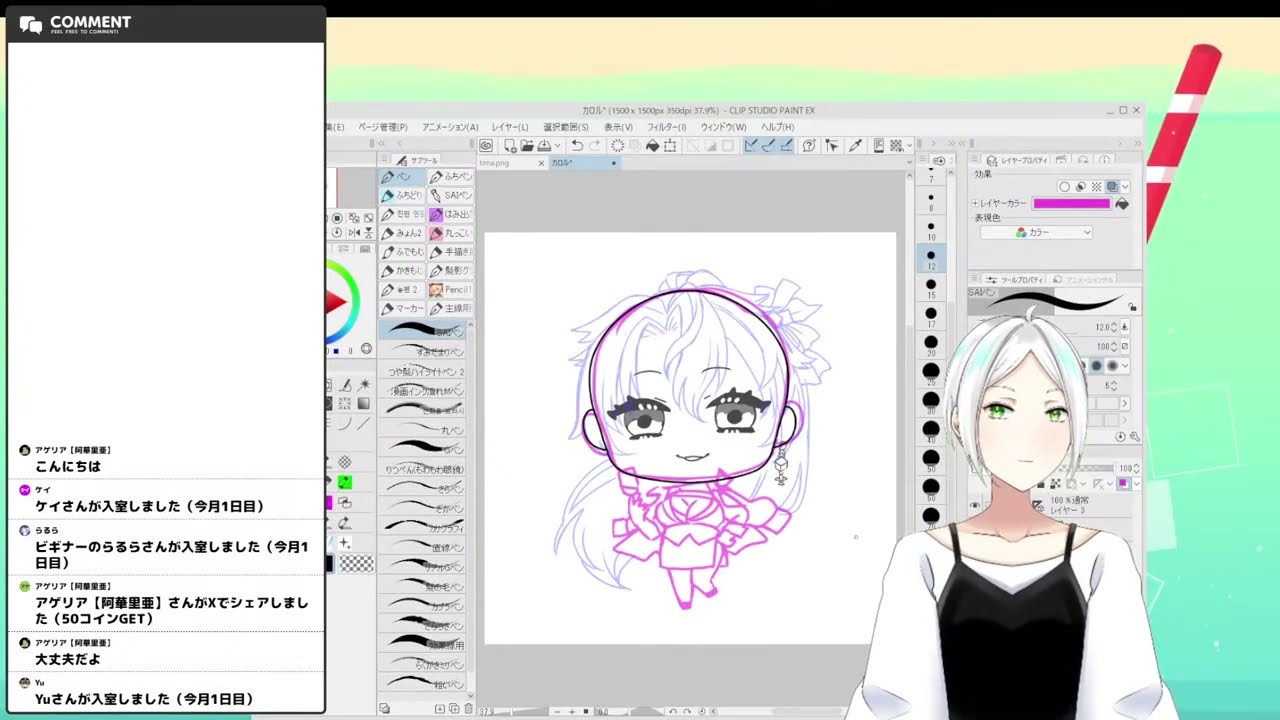Choose the Gペン brush preset
The width and height of the screenshot is (1280, 720).
[x=422, y=448]
